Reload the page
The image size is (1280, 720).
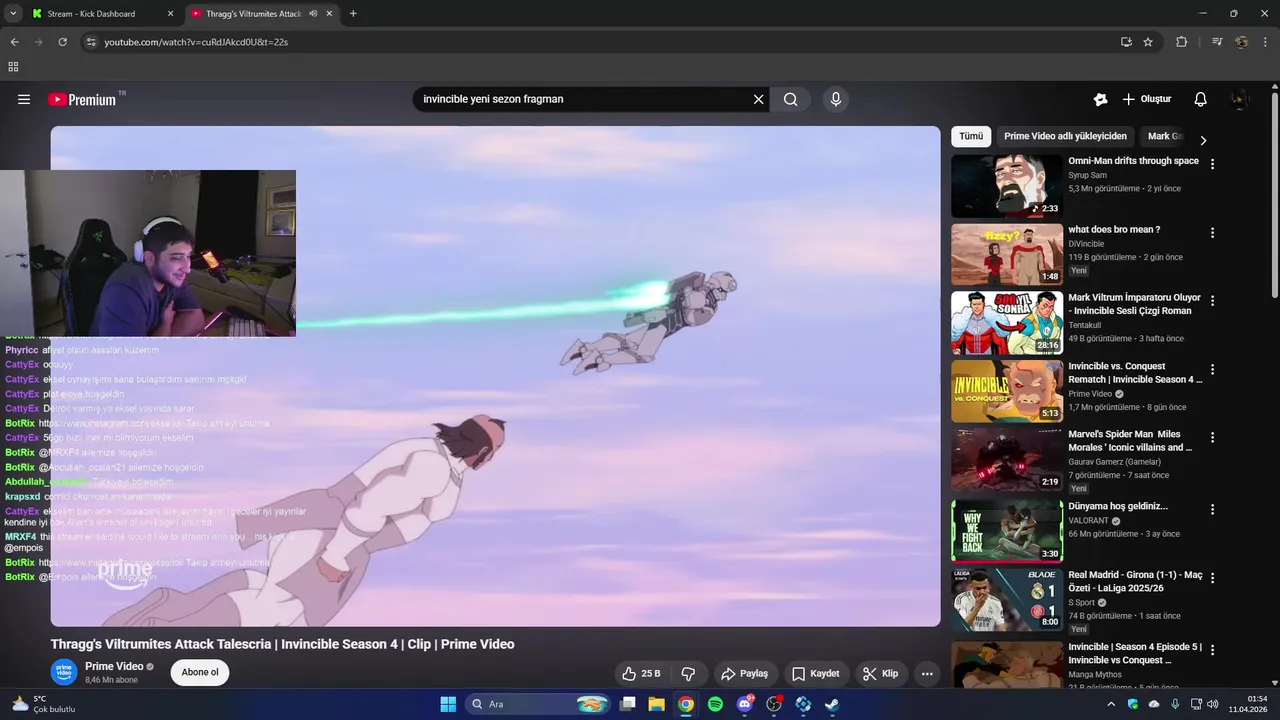(x=62, y=42)
